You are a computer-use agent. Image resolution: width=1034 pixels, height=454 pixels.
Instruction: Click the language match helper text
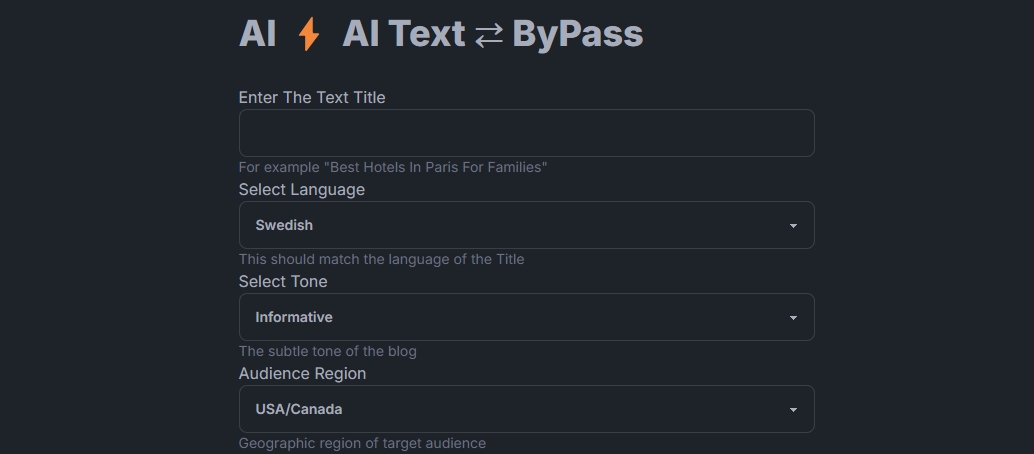pyautogui.click(x=381, y=259)
